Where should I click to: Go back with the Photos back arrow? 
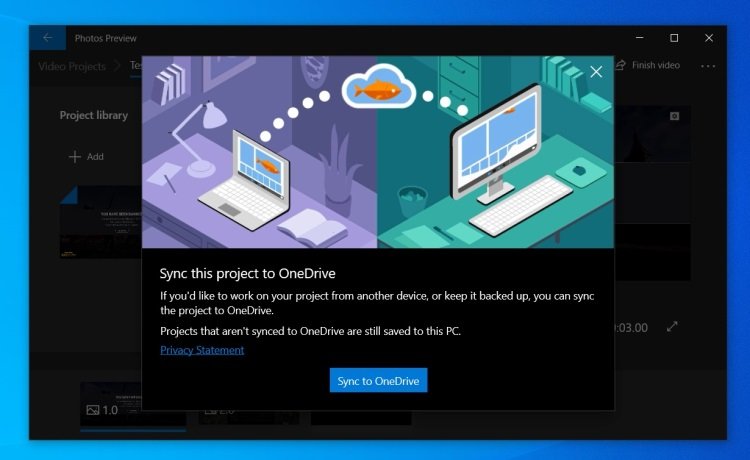point(47,38)
